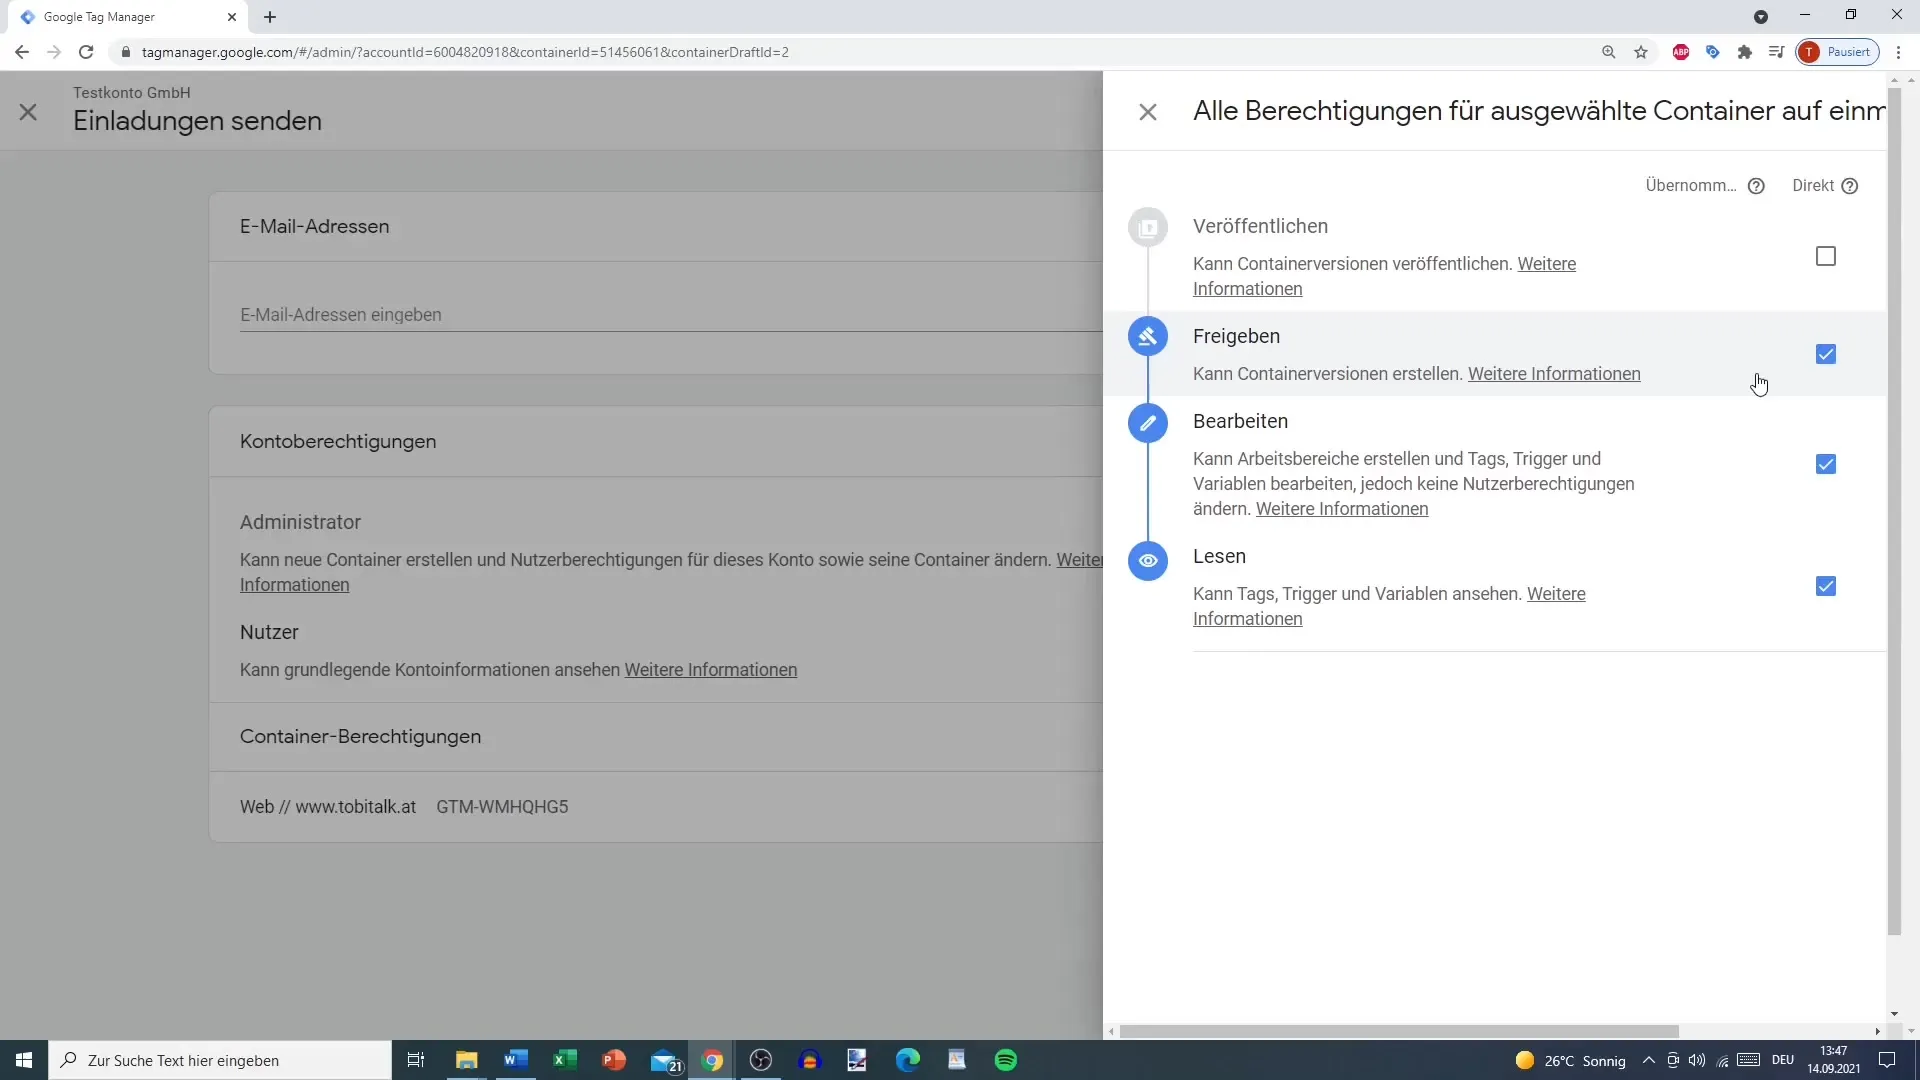The image size is (1920, 1080).
Task: Open Task View in the taskbar
Action: coord(416,1060)
